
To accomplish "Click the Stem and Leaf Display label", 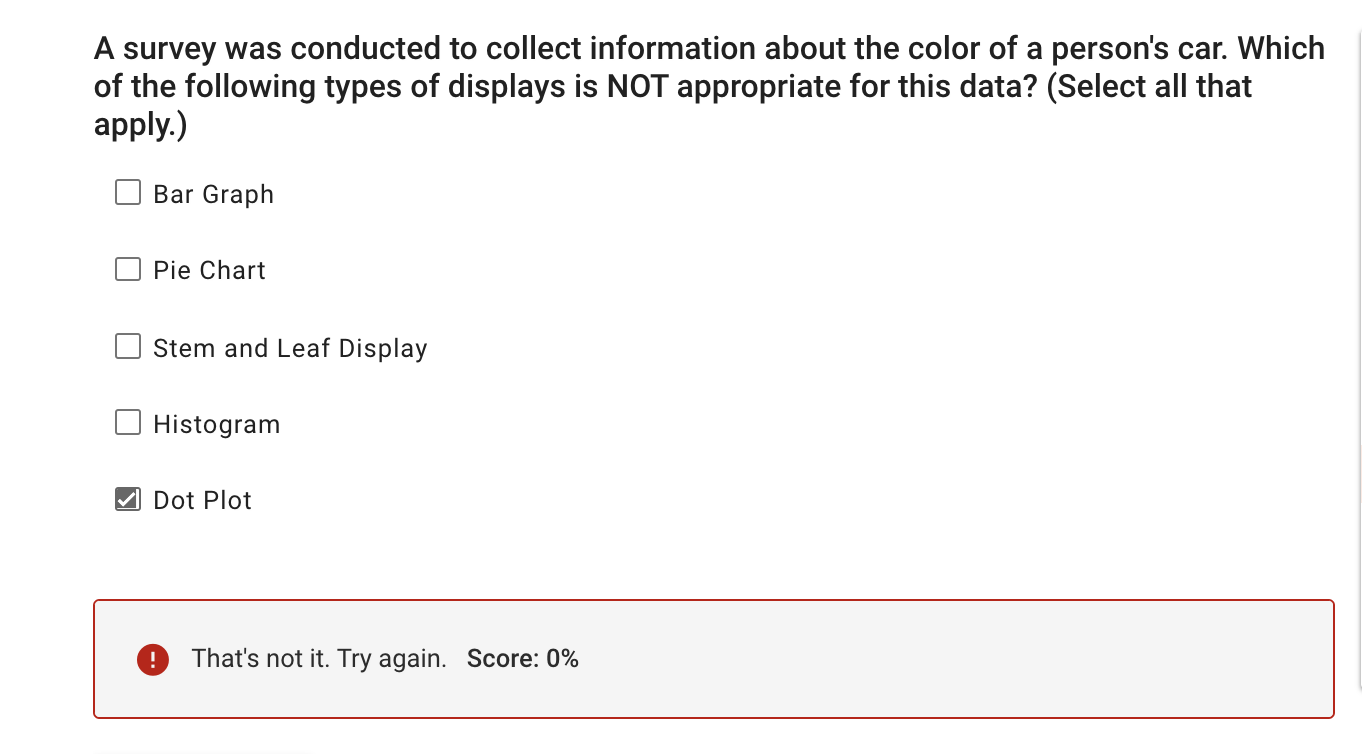I will tap(290, 348).
